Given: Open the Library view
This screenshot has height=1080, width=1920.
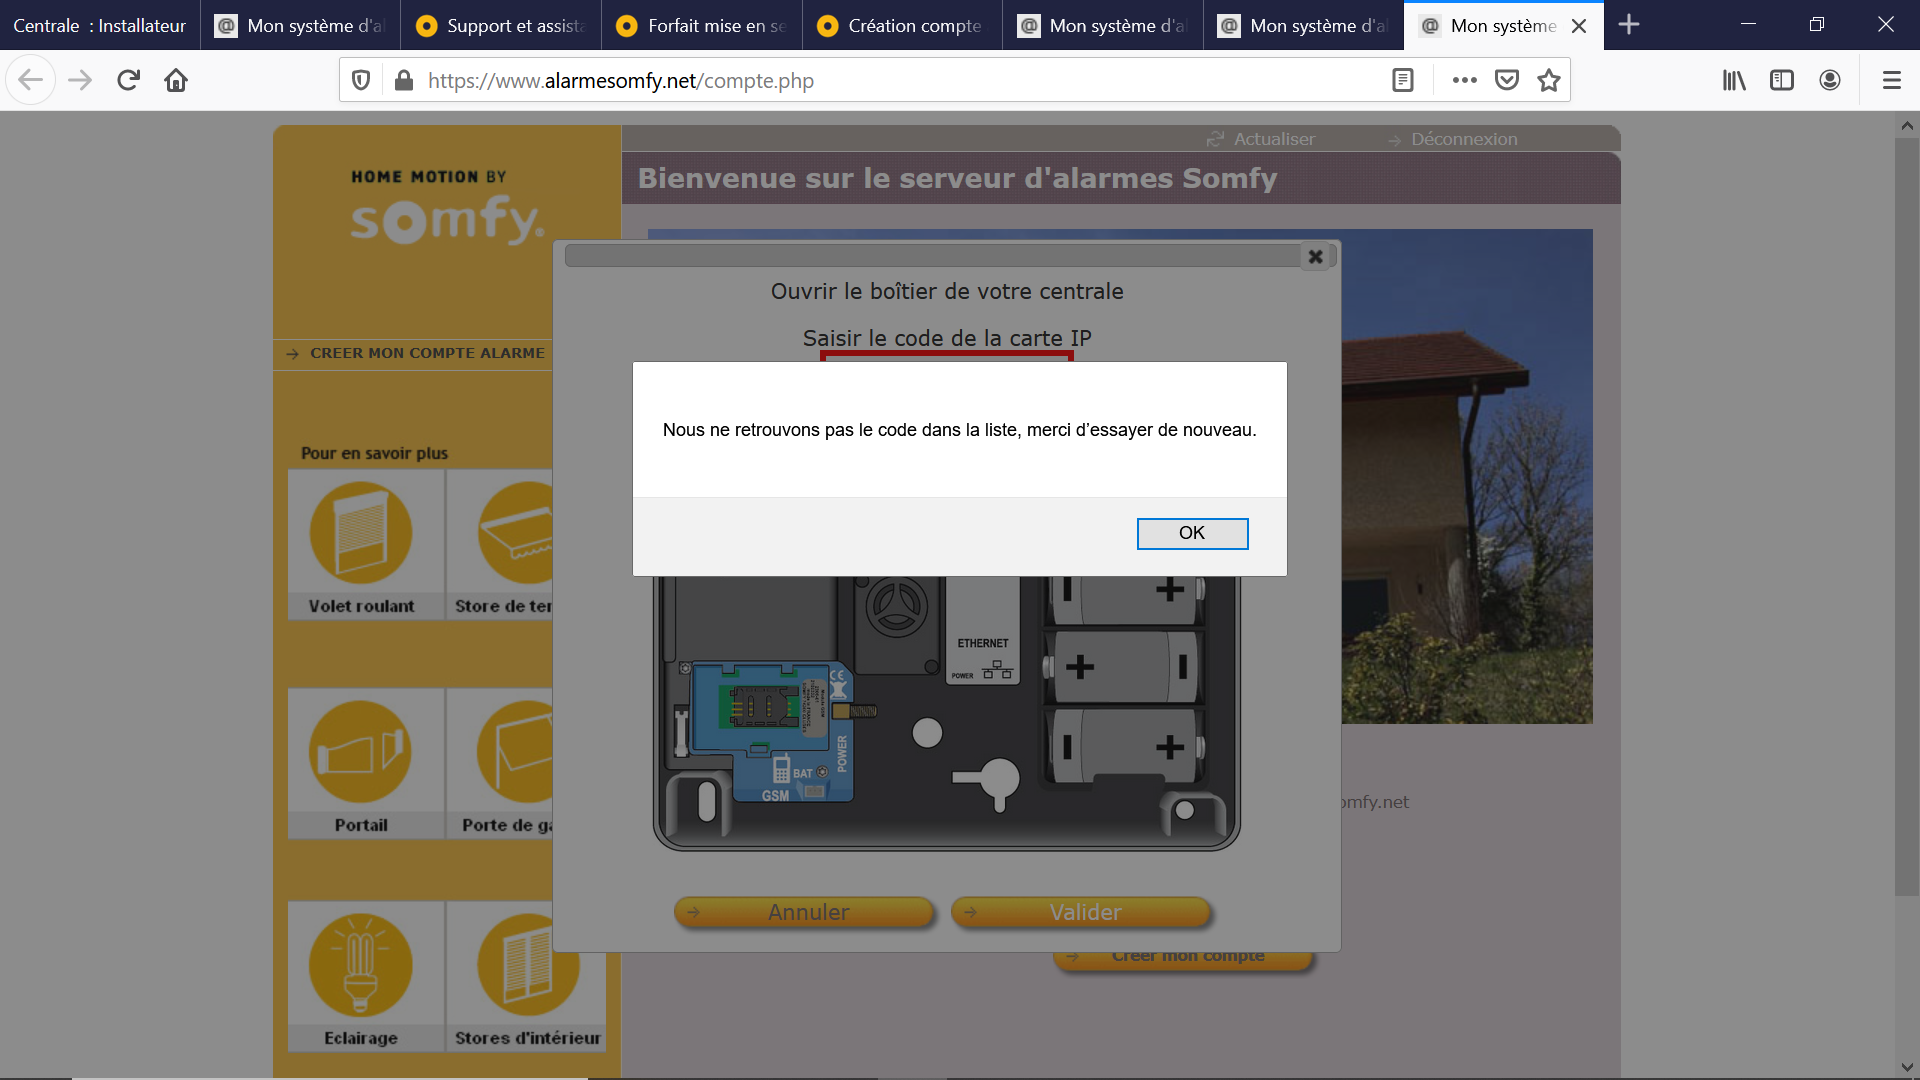Looking at the screenshot, I should (x=1734, y=80).
